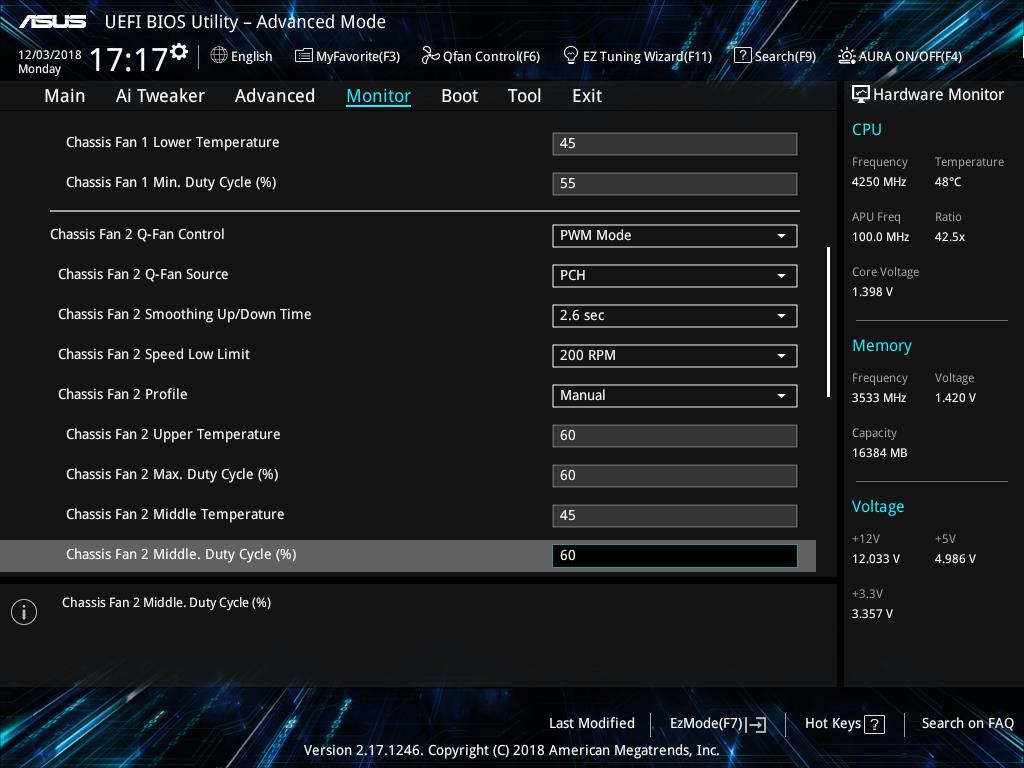
Task: Edit Chassis Fan 1 Lower Temperature field
Action: (x=675, y=144)
